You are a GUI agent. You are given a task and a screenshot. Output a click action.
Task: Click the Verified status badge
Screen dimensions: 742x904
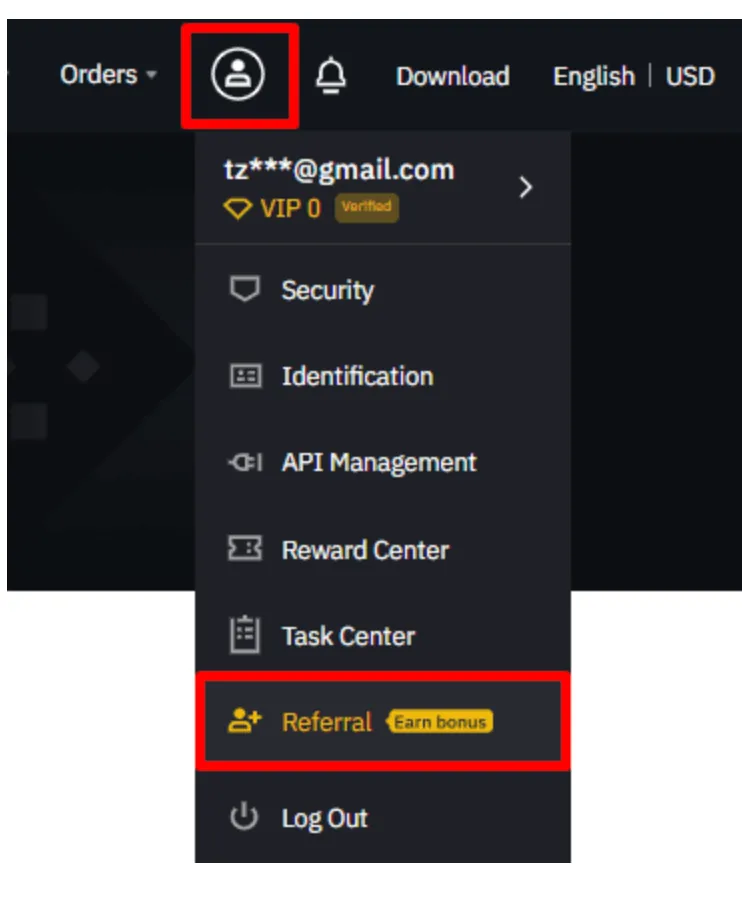[367, 208]
